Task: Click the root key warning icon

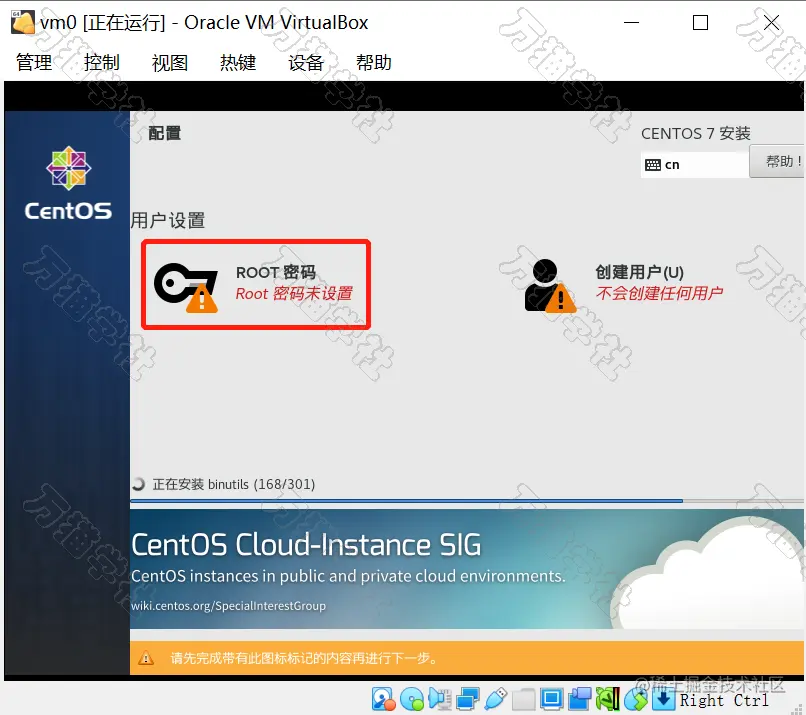Action: (186, 287)
